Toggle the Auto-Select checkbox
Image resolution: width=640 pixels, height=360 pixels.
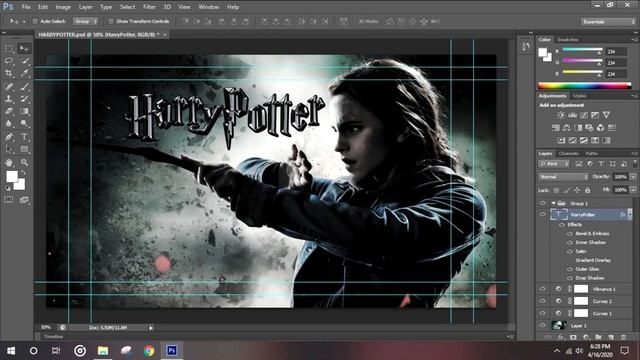[x=35, y=21]
